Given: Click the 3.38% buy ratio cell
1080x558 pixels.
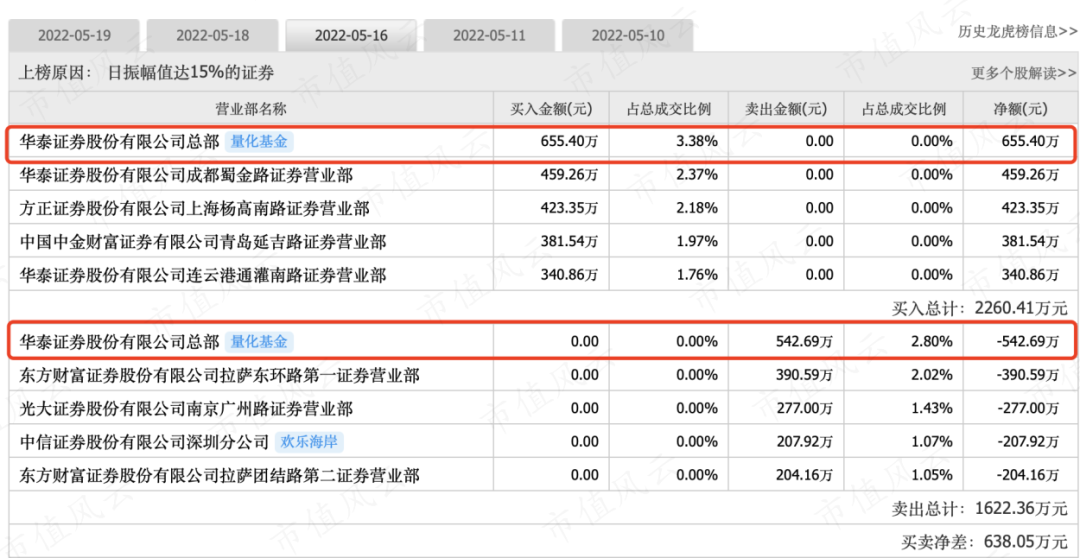Looking at the screenshot, I should (x=698, y=143).
